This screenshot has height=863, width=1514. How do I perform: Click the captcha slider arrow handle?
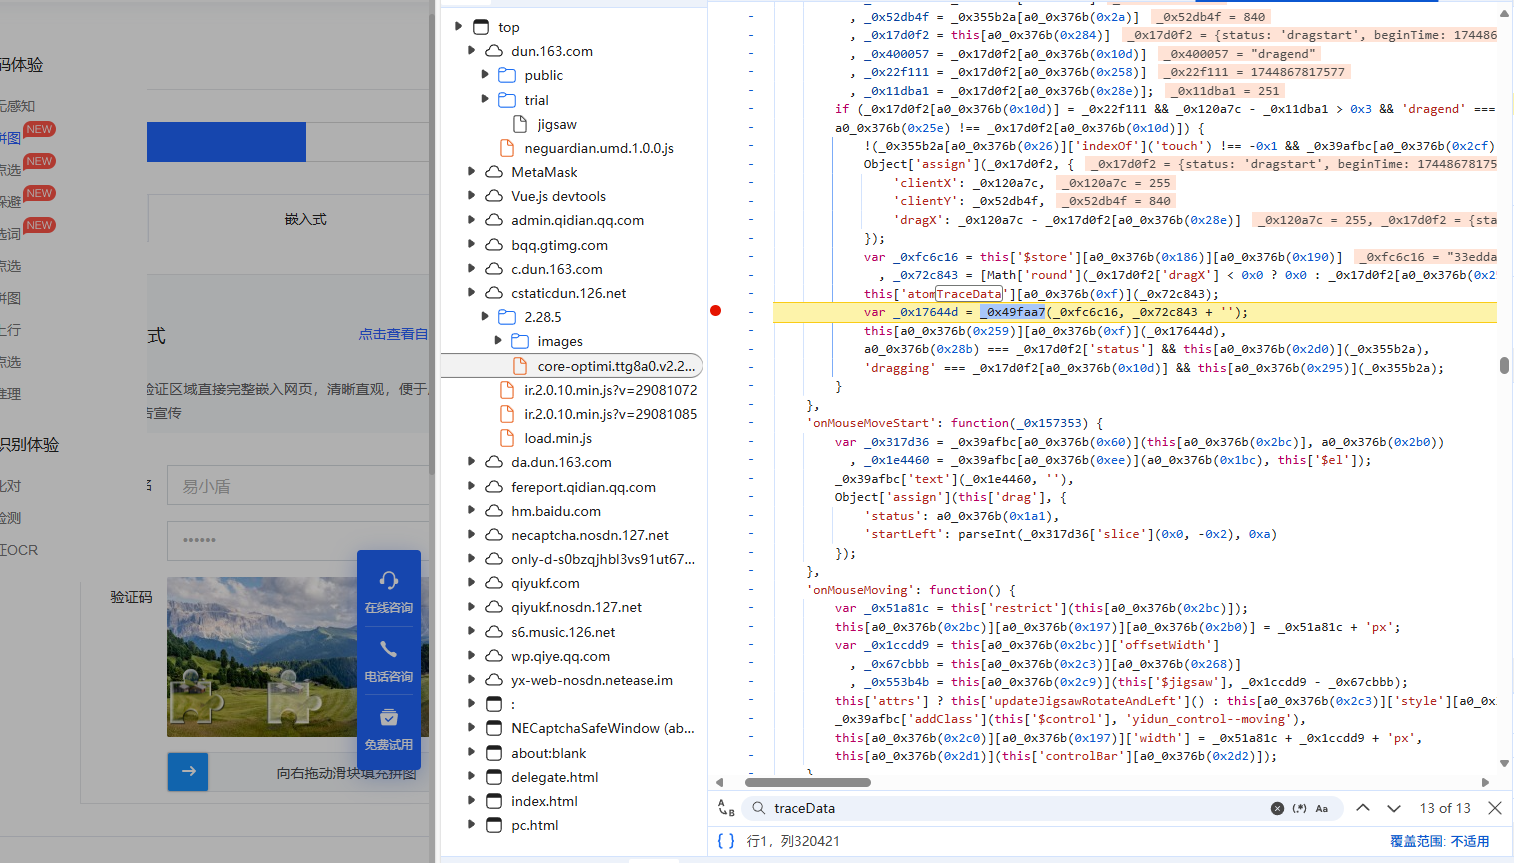pos(188,771)
